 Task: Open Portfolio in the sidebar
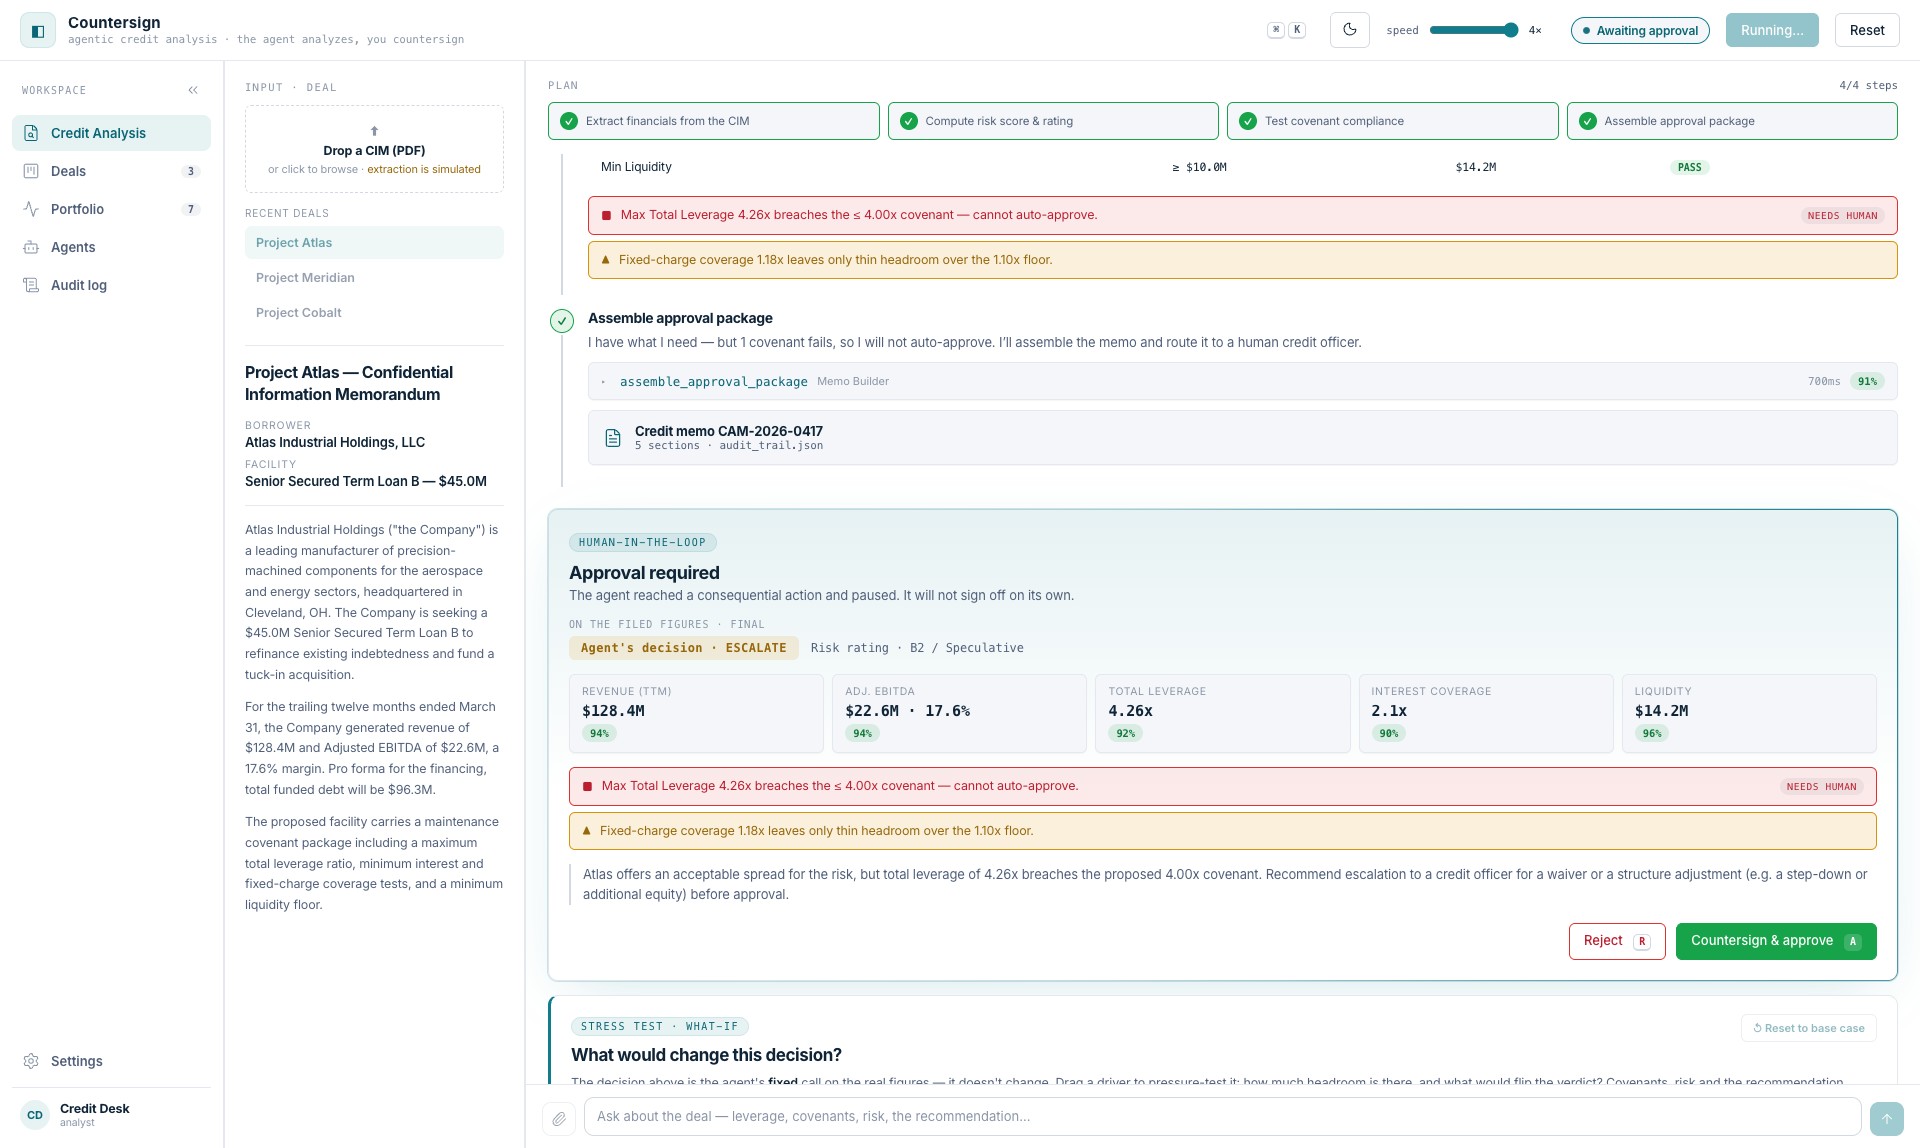(x=111, y=209)
